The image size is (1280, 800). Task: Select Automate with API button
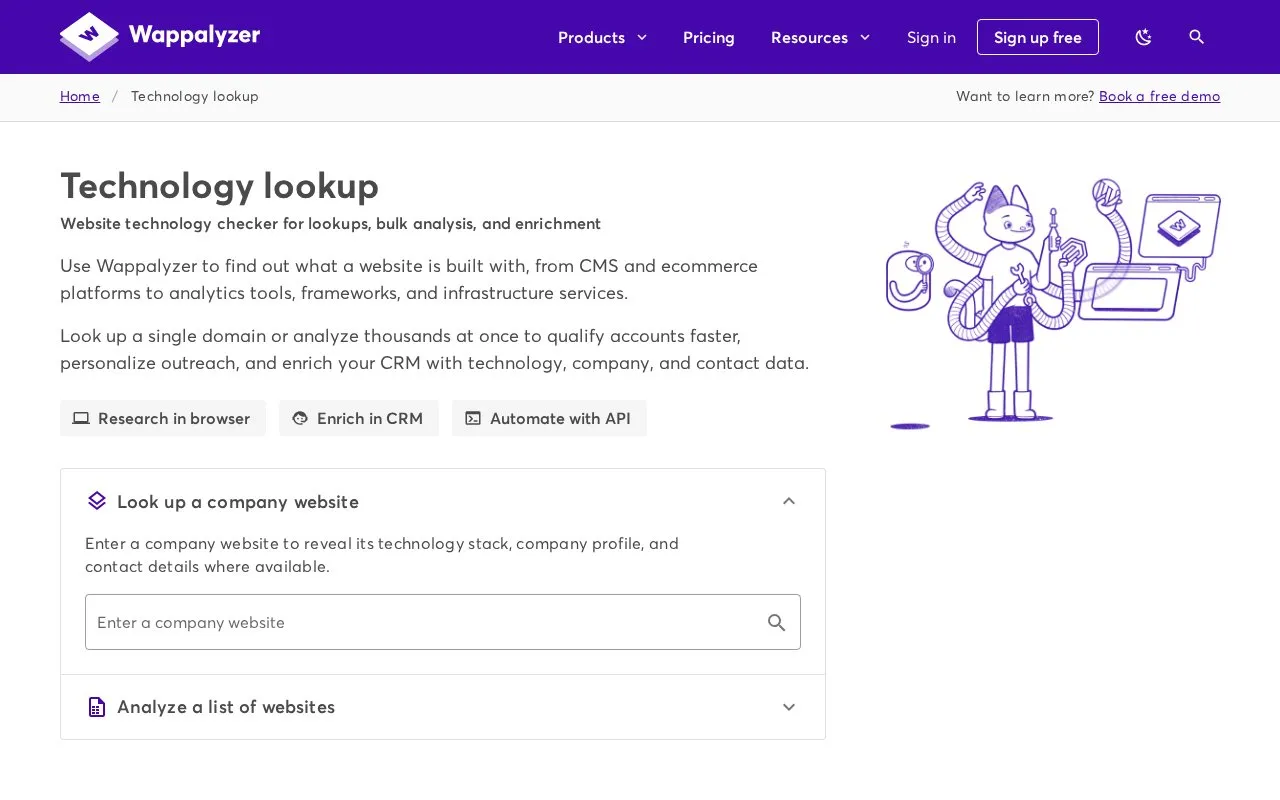pos(549,418)
